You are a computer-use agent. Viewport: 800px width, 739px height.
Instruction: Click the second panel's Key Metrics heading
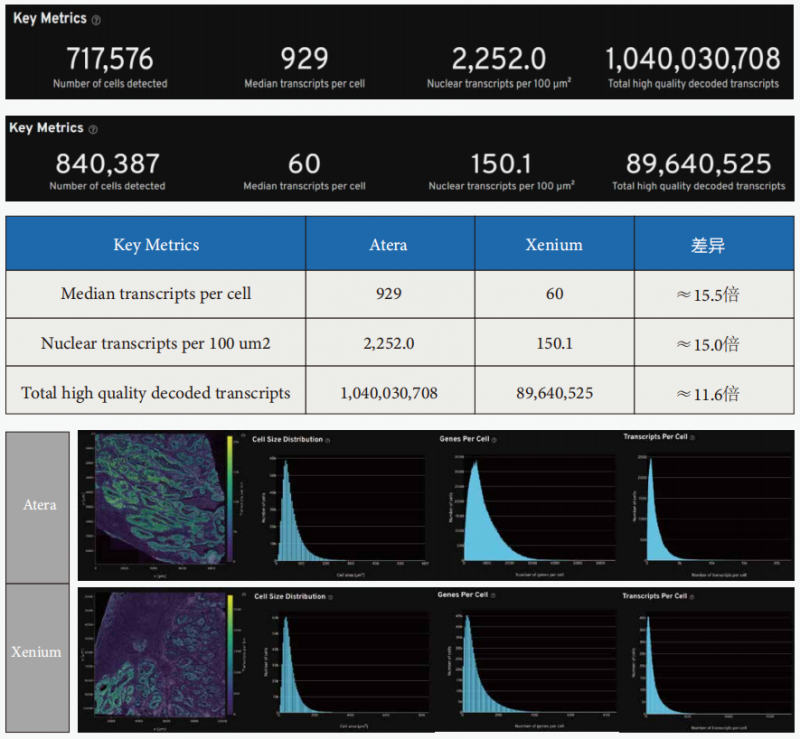tap(46, 128)
